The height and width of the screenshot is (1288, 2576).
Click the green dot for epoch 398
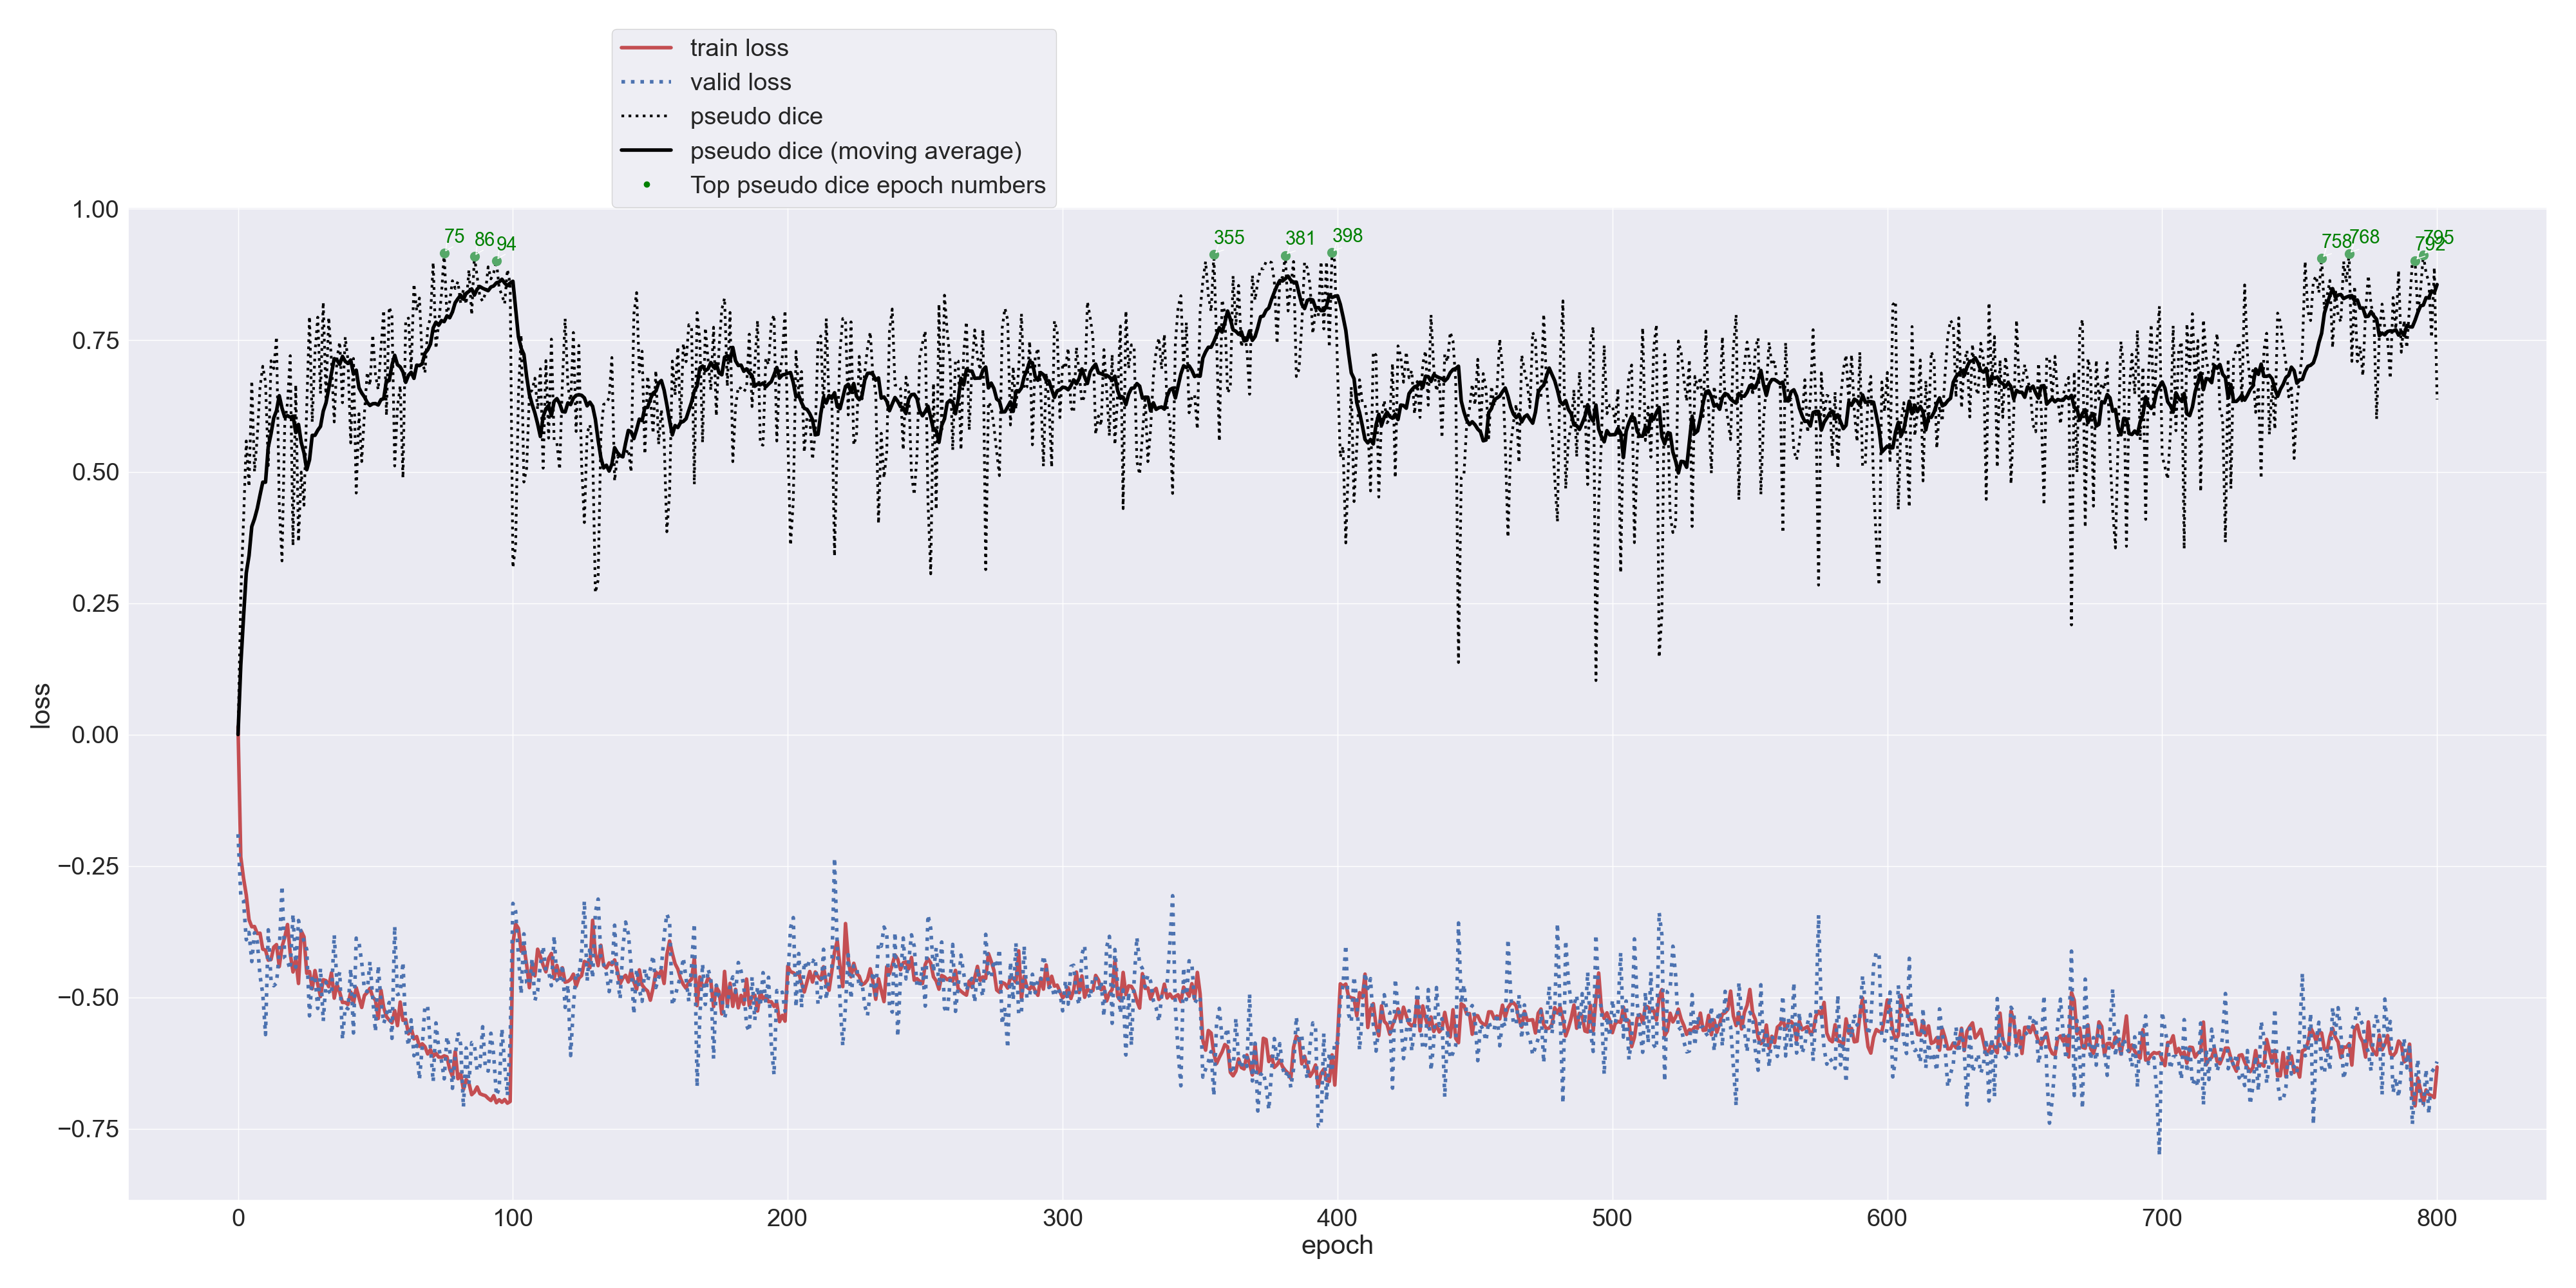(1331, 253)
